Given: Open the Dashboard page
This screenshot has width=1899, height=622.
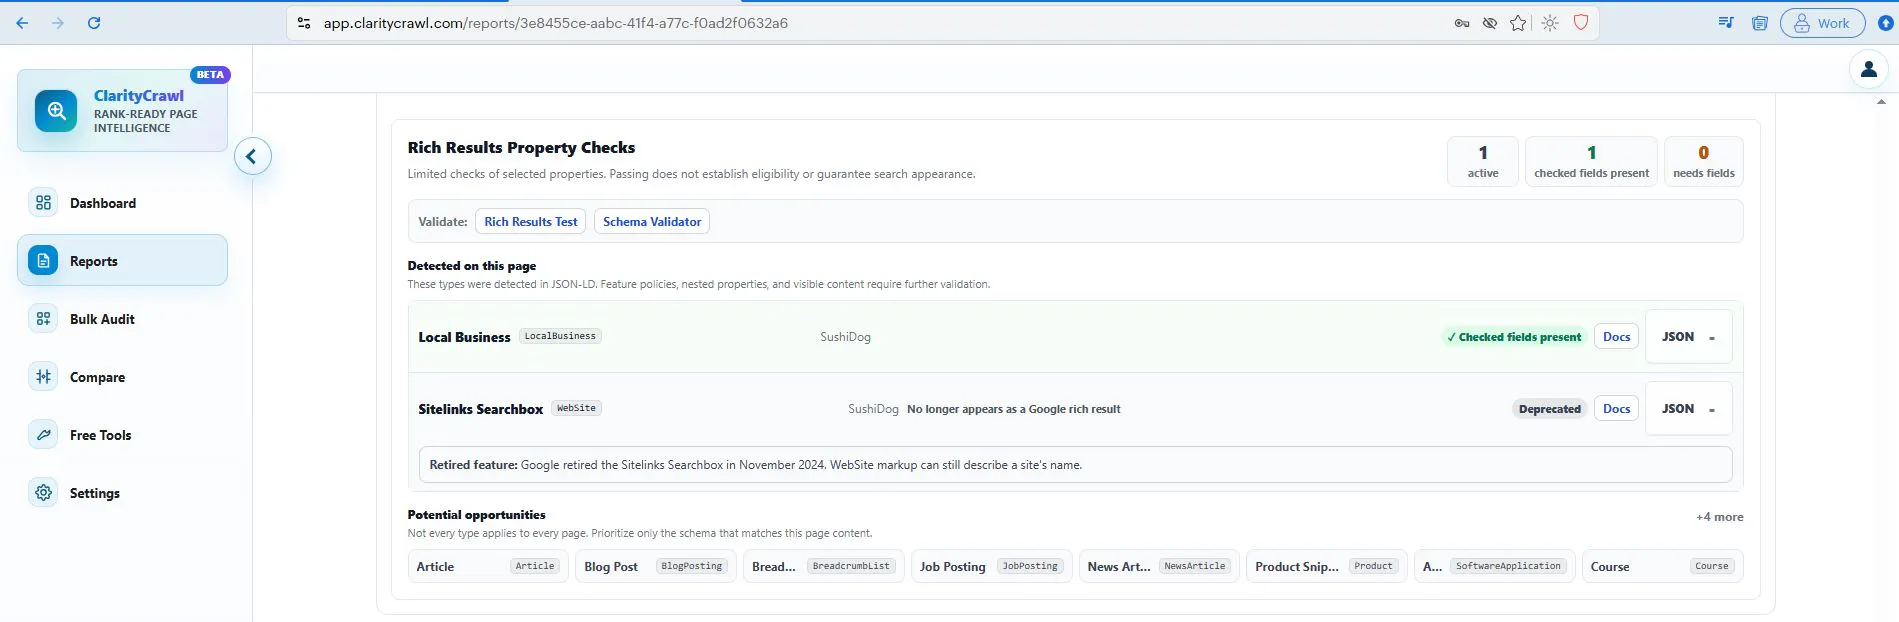Looking at the screenshot, I should pyautogui.click(x=122, y=203).
